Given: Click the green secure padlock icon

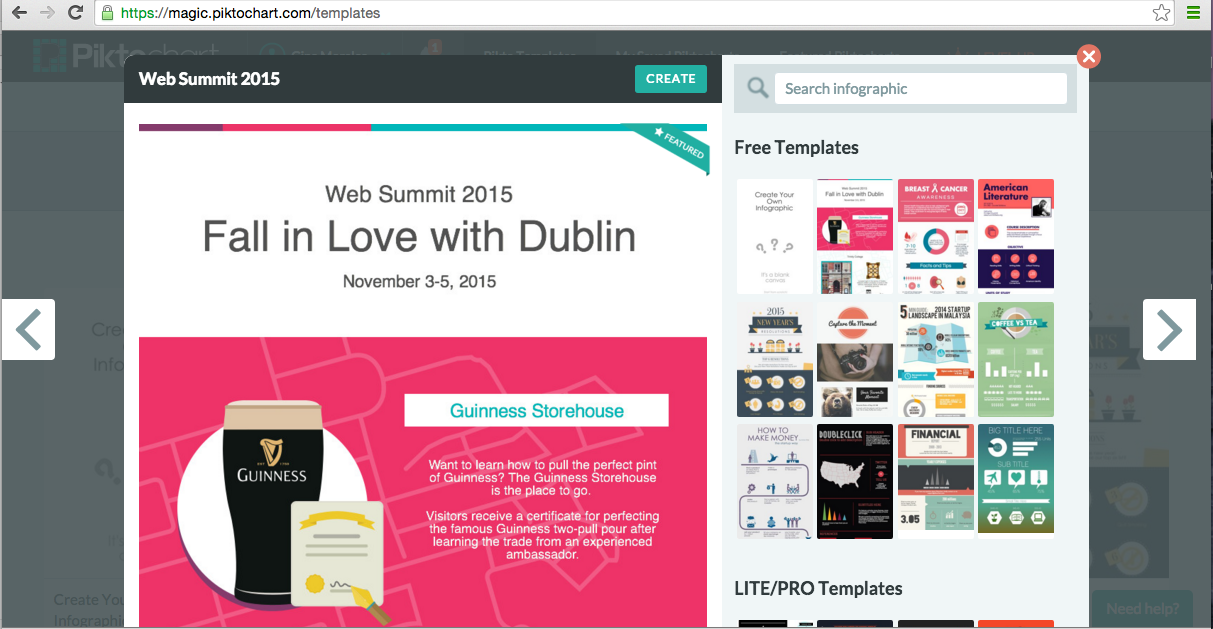Looking at the screenshot, I should 107,13.
